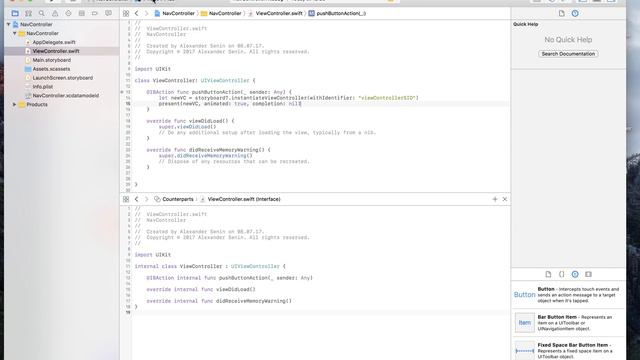
Task: Open ViewController.swift (Interface) breadcrumb
Action: [x=240, y=199]
